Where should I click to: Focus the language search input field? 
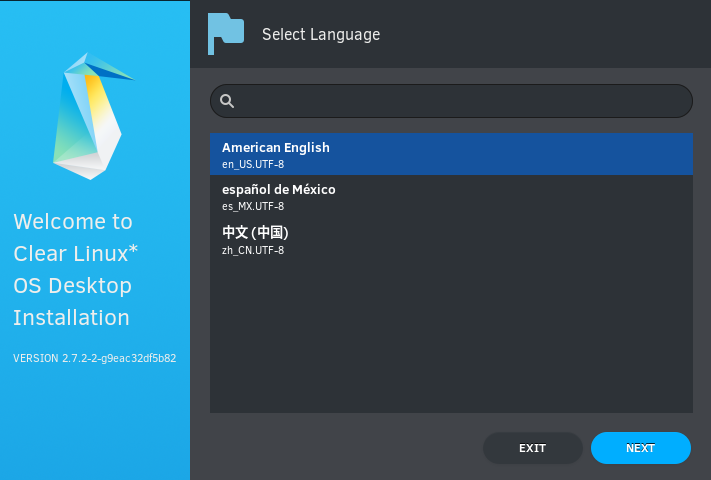[x=451, y=101]
